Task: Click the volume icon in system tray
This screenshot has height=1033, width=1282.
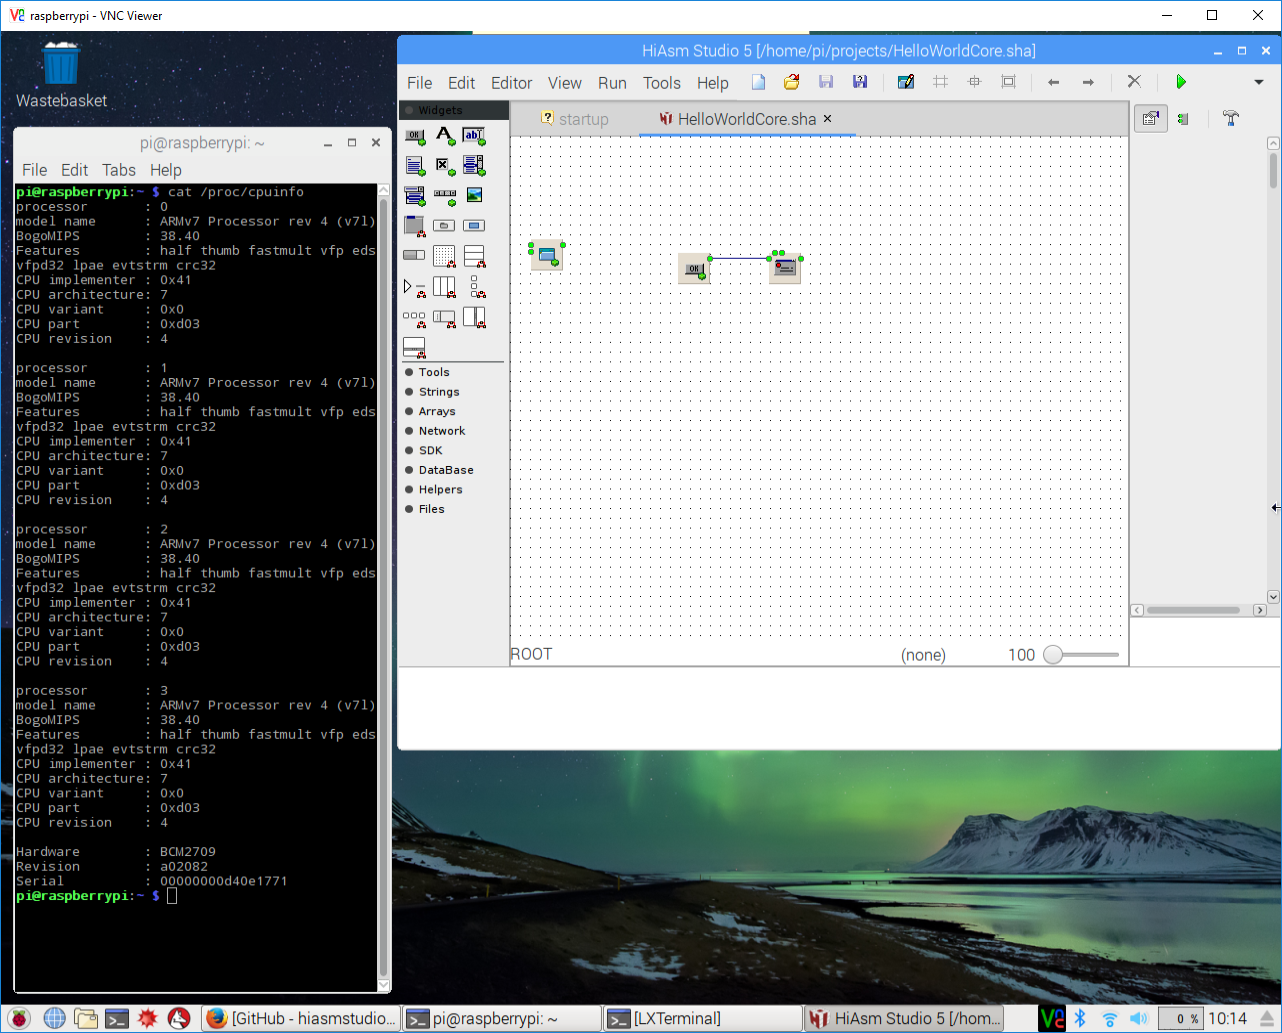Action: [x=1139, y=1019]
